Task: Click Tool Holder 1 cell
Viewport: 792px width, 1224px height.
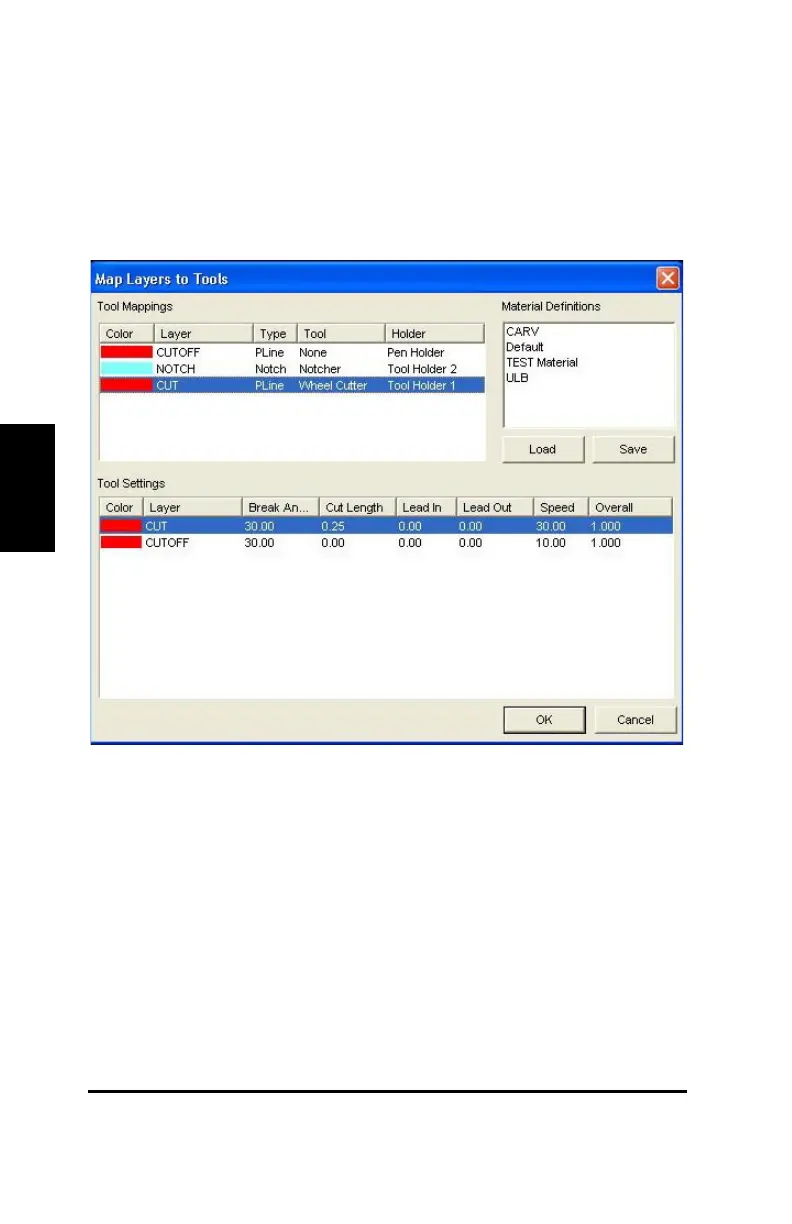Action: click(422, 385)
